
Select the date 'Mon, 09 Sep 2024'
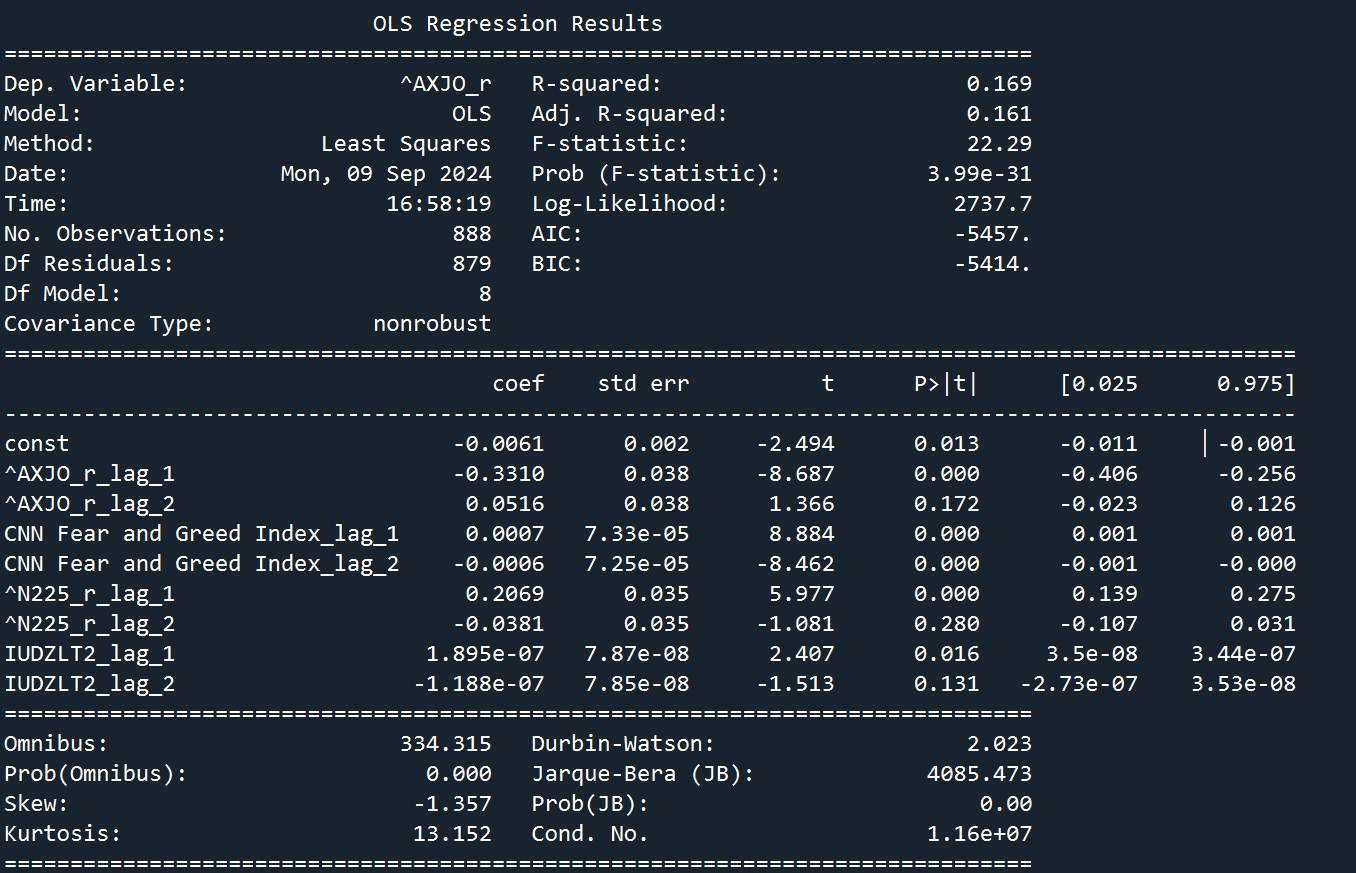(386, 174)
